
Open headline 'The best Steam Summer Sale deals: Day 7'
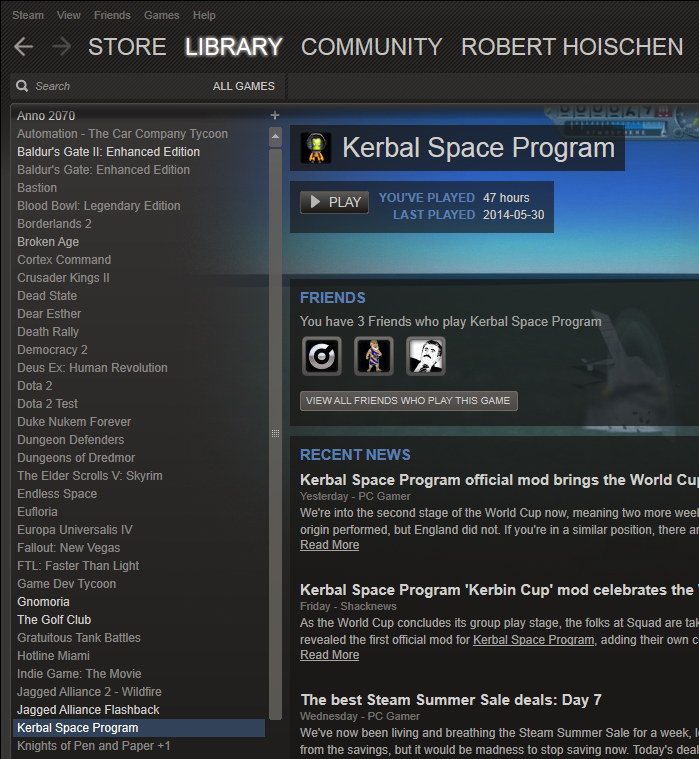(x=451, y=700)
